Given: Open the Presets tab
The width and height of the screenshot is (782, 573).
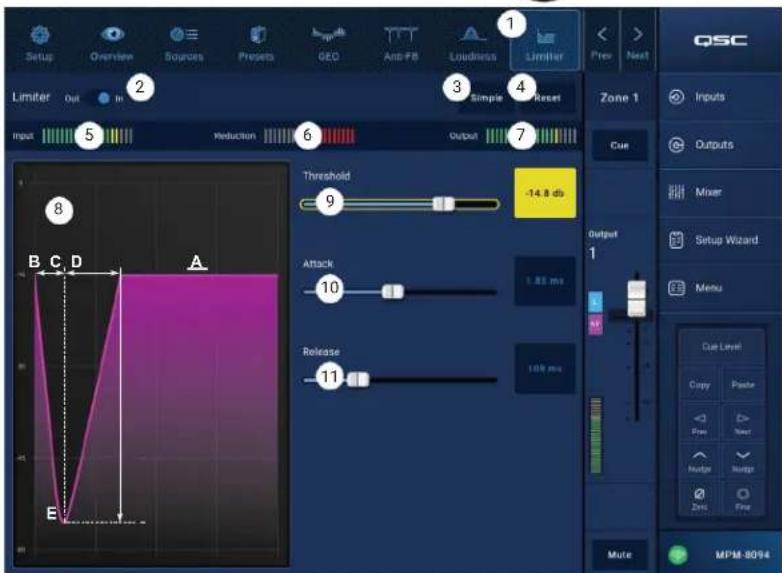Looking at the screenshot, I should (256, 42).
